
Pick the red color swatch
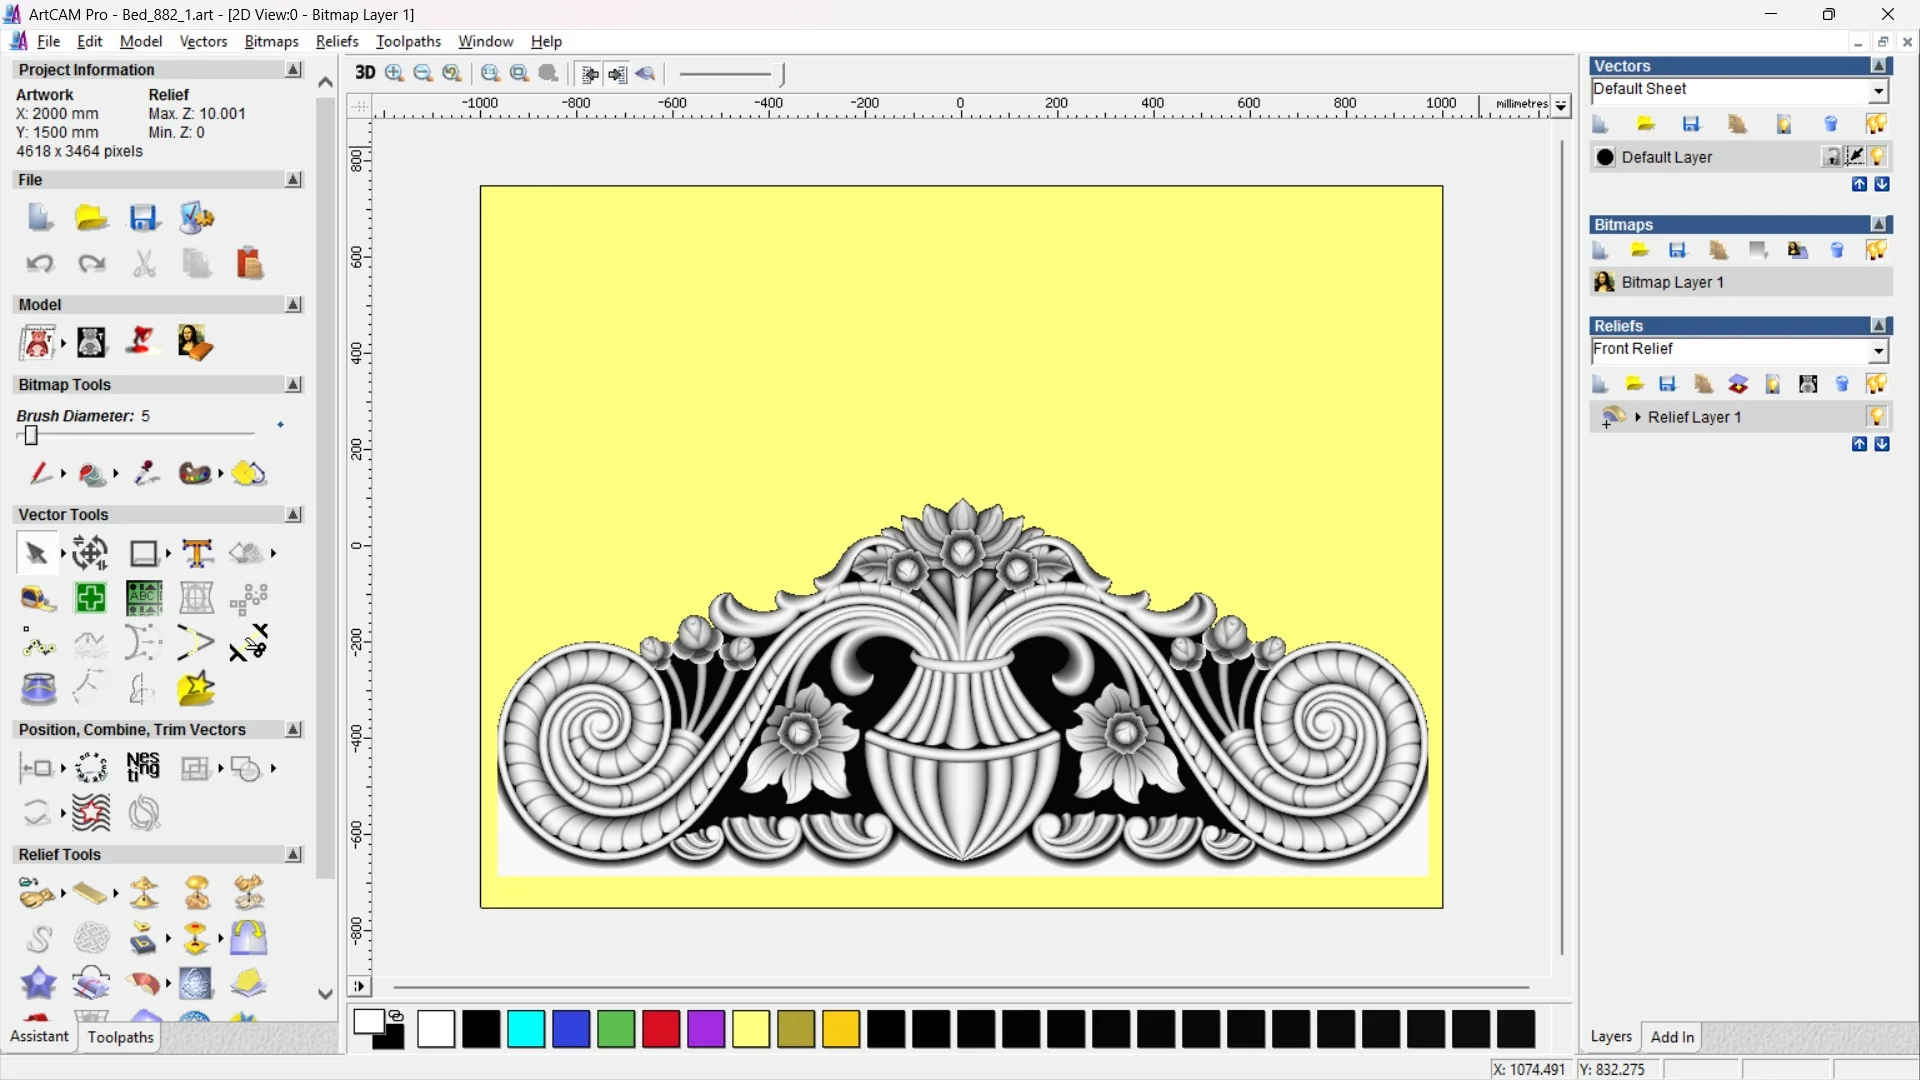661,1029
